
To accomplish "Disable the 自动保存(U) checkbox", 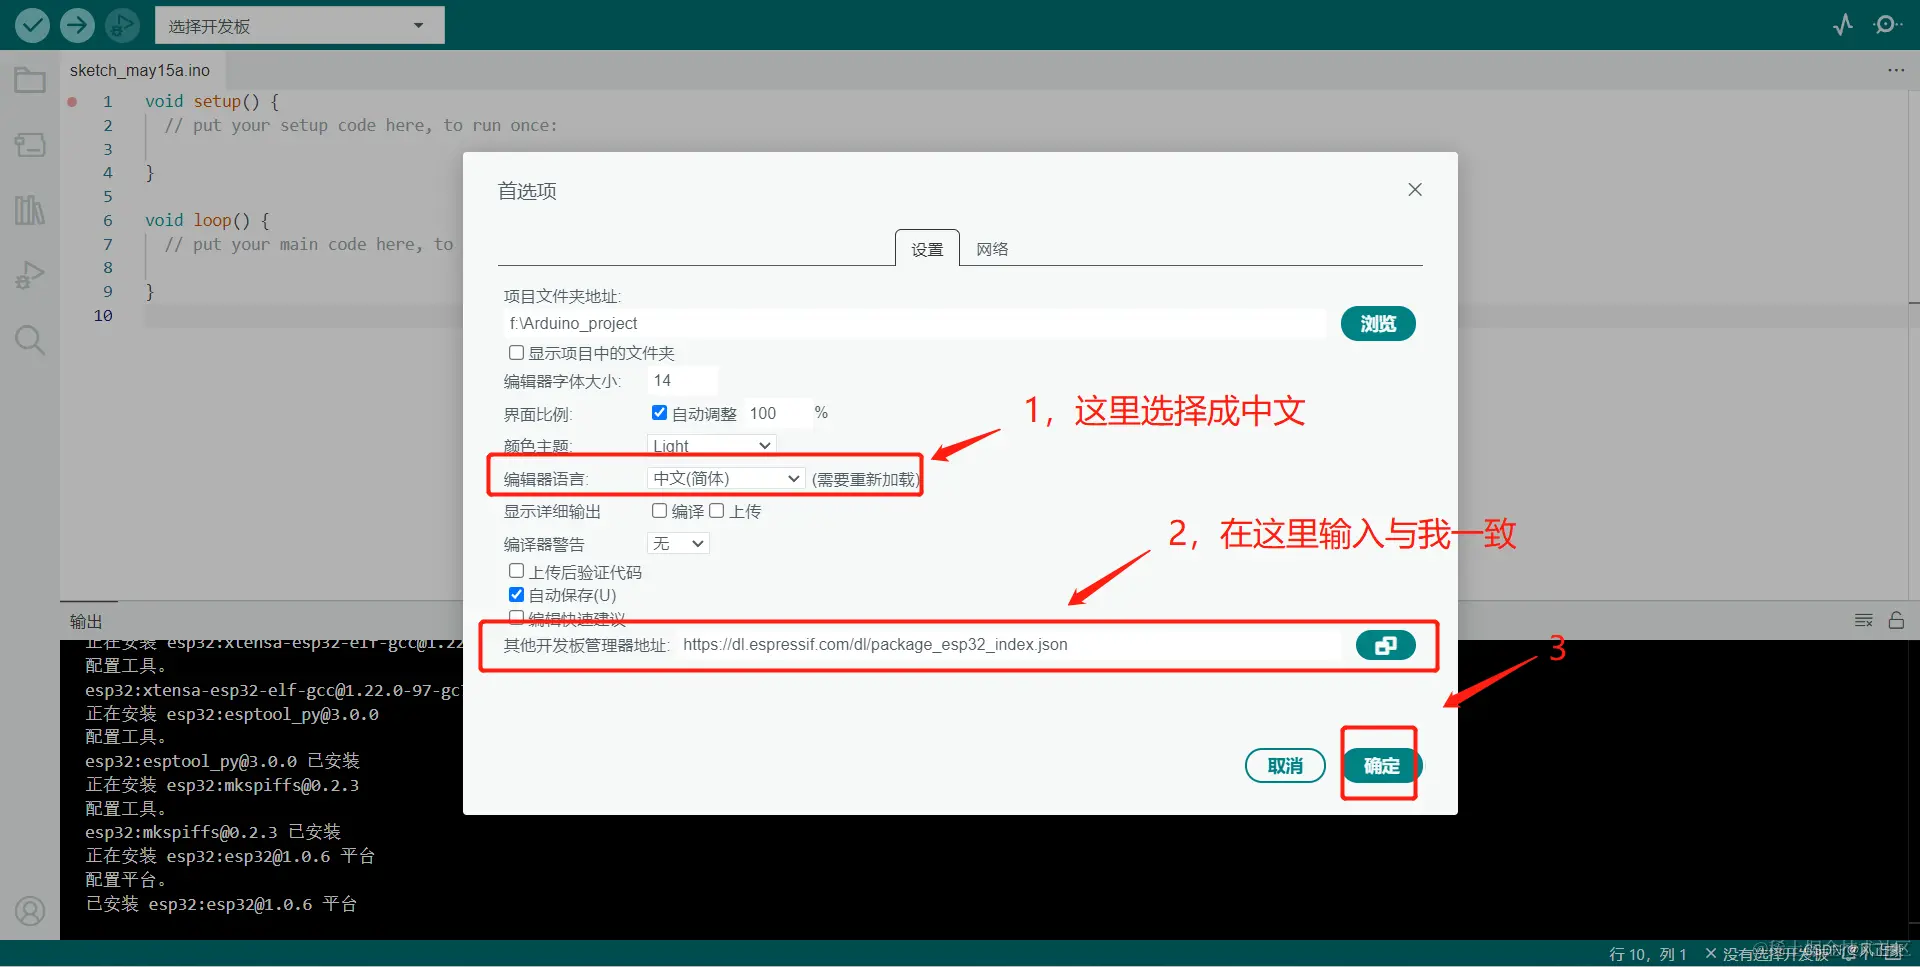I will tap(516, 593).
